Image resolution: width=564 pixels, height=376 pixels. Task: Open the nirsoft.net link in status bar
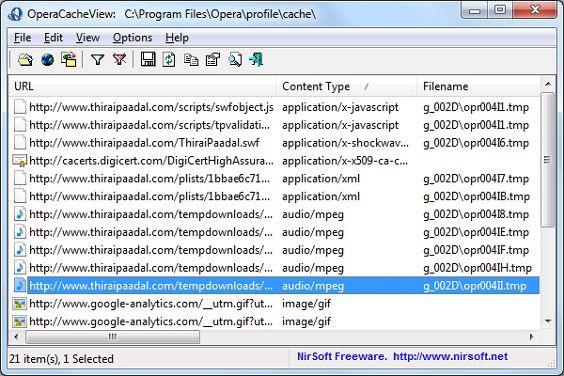[450, 356]
